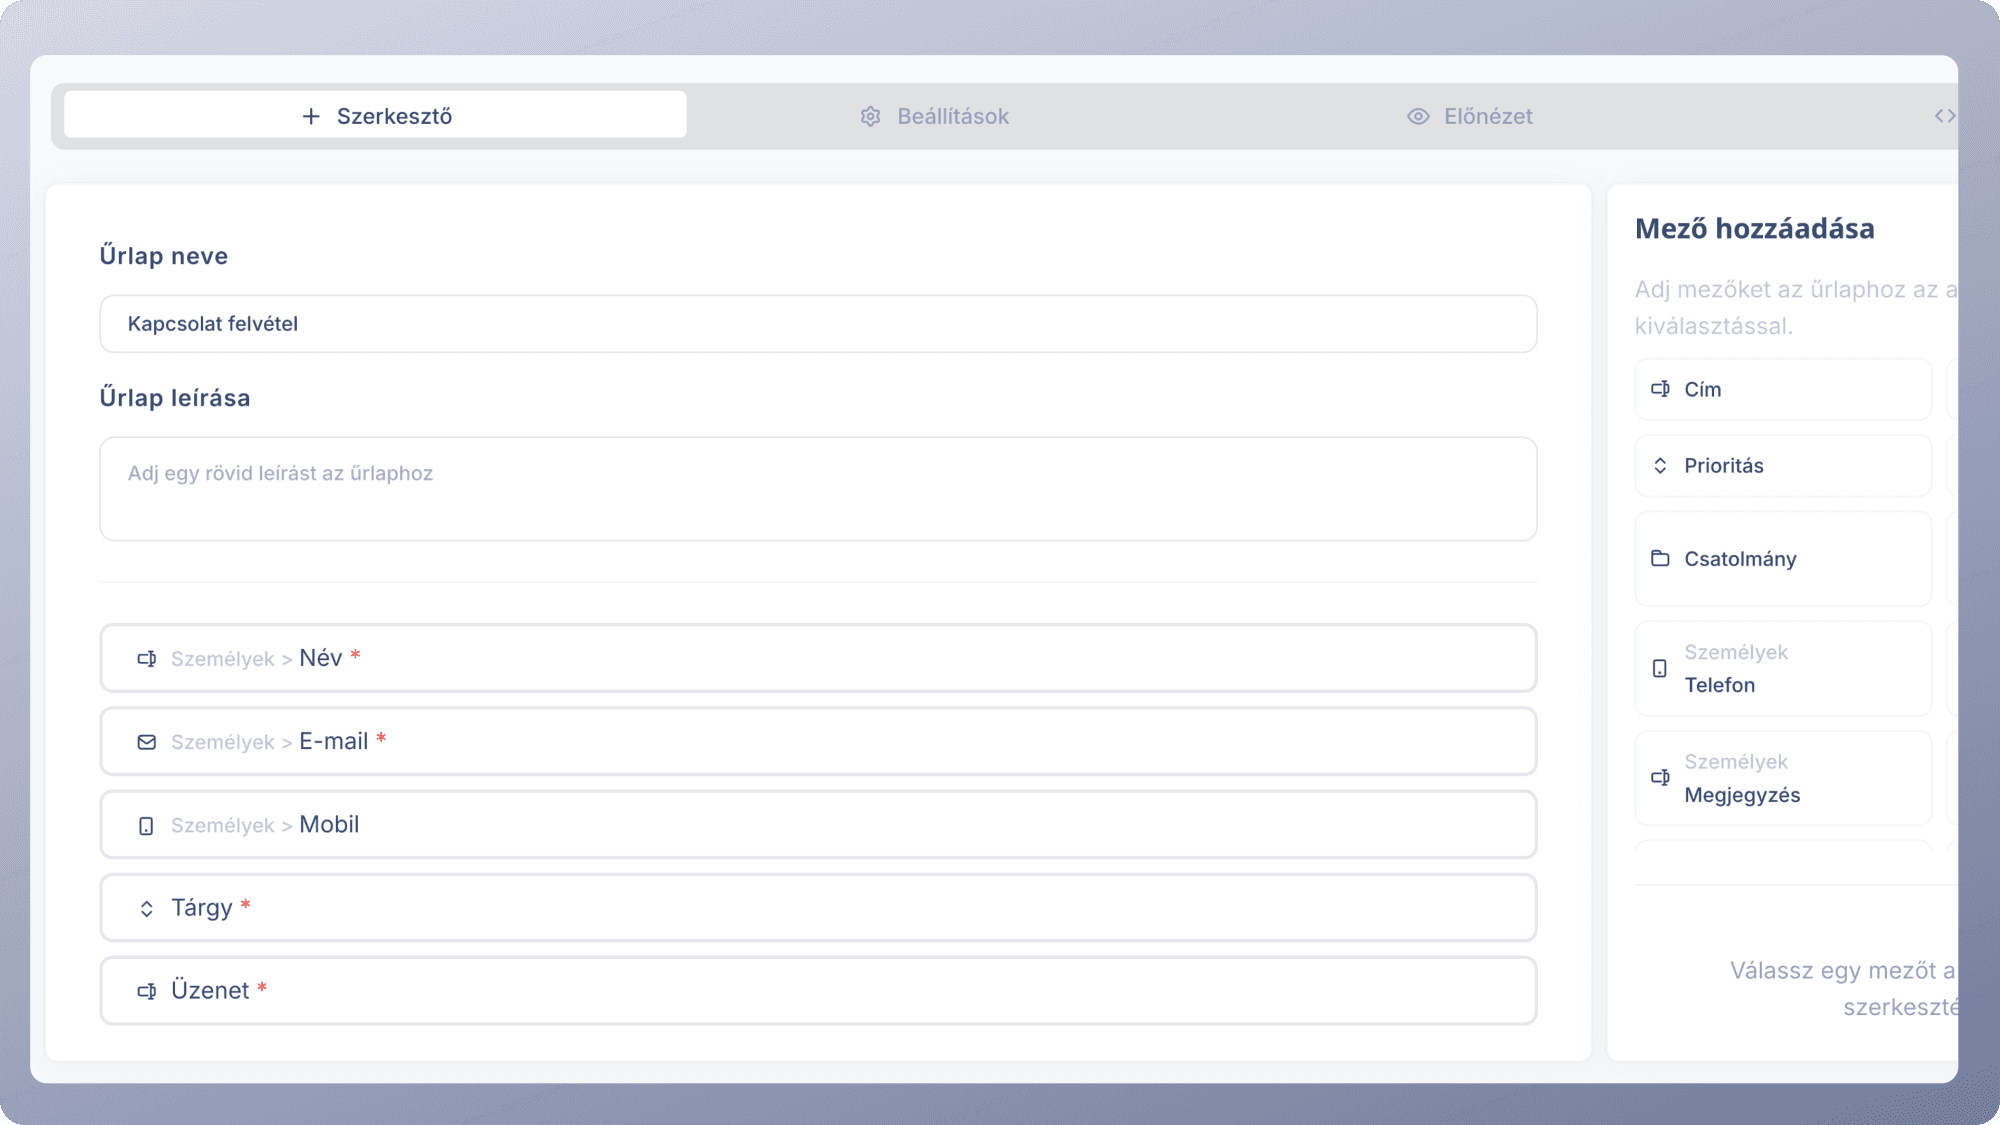Image resolution: width=2000 pixels, height=1125 pixels.
Task: Click the gear icon beside Beállítások
Action: pos(871,116)
